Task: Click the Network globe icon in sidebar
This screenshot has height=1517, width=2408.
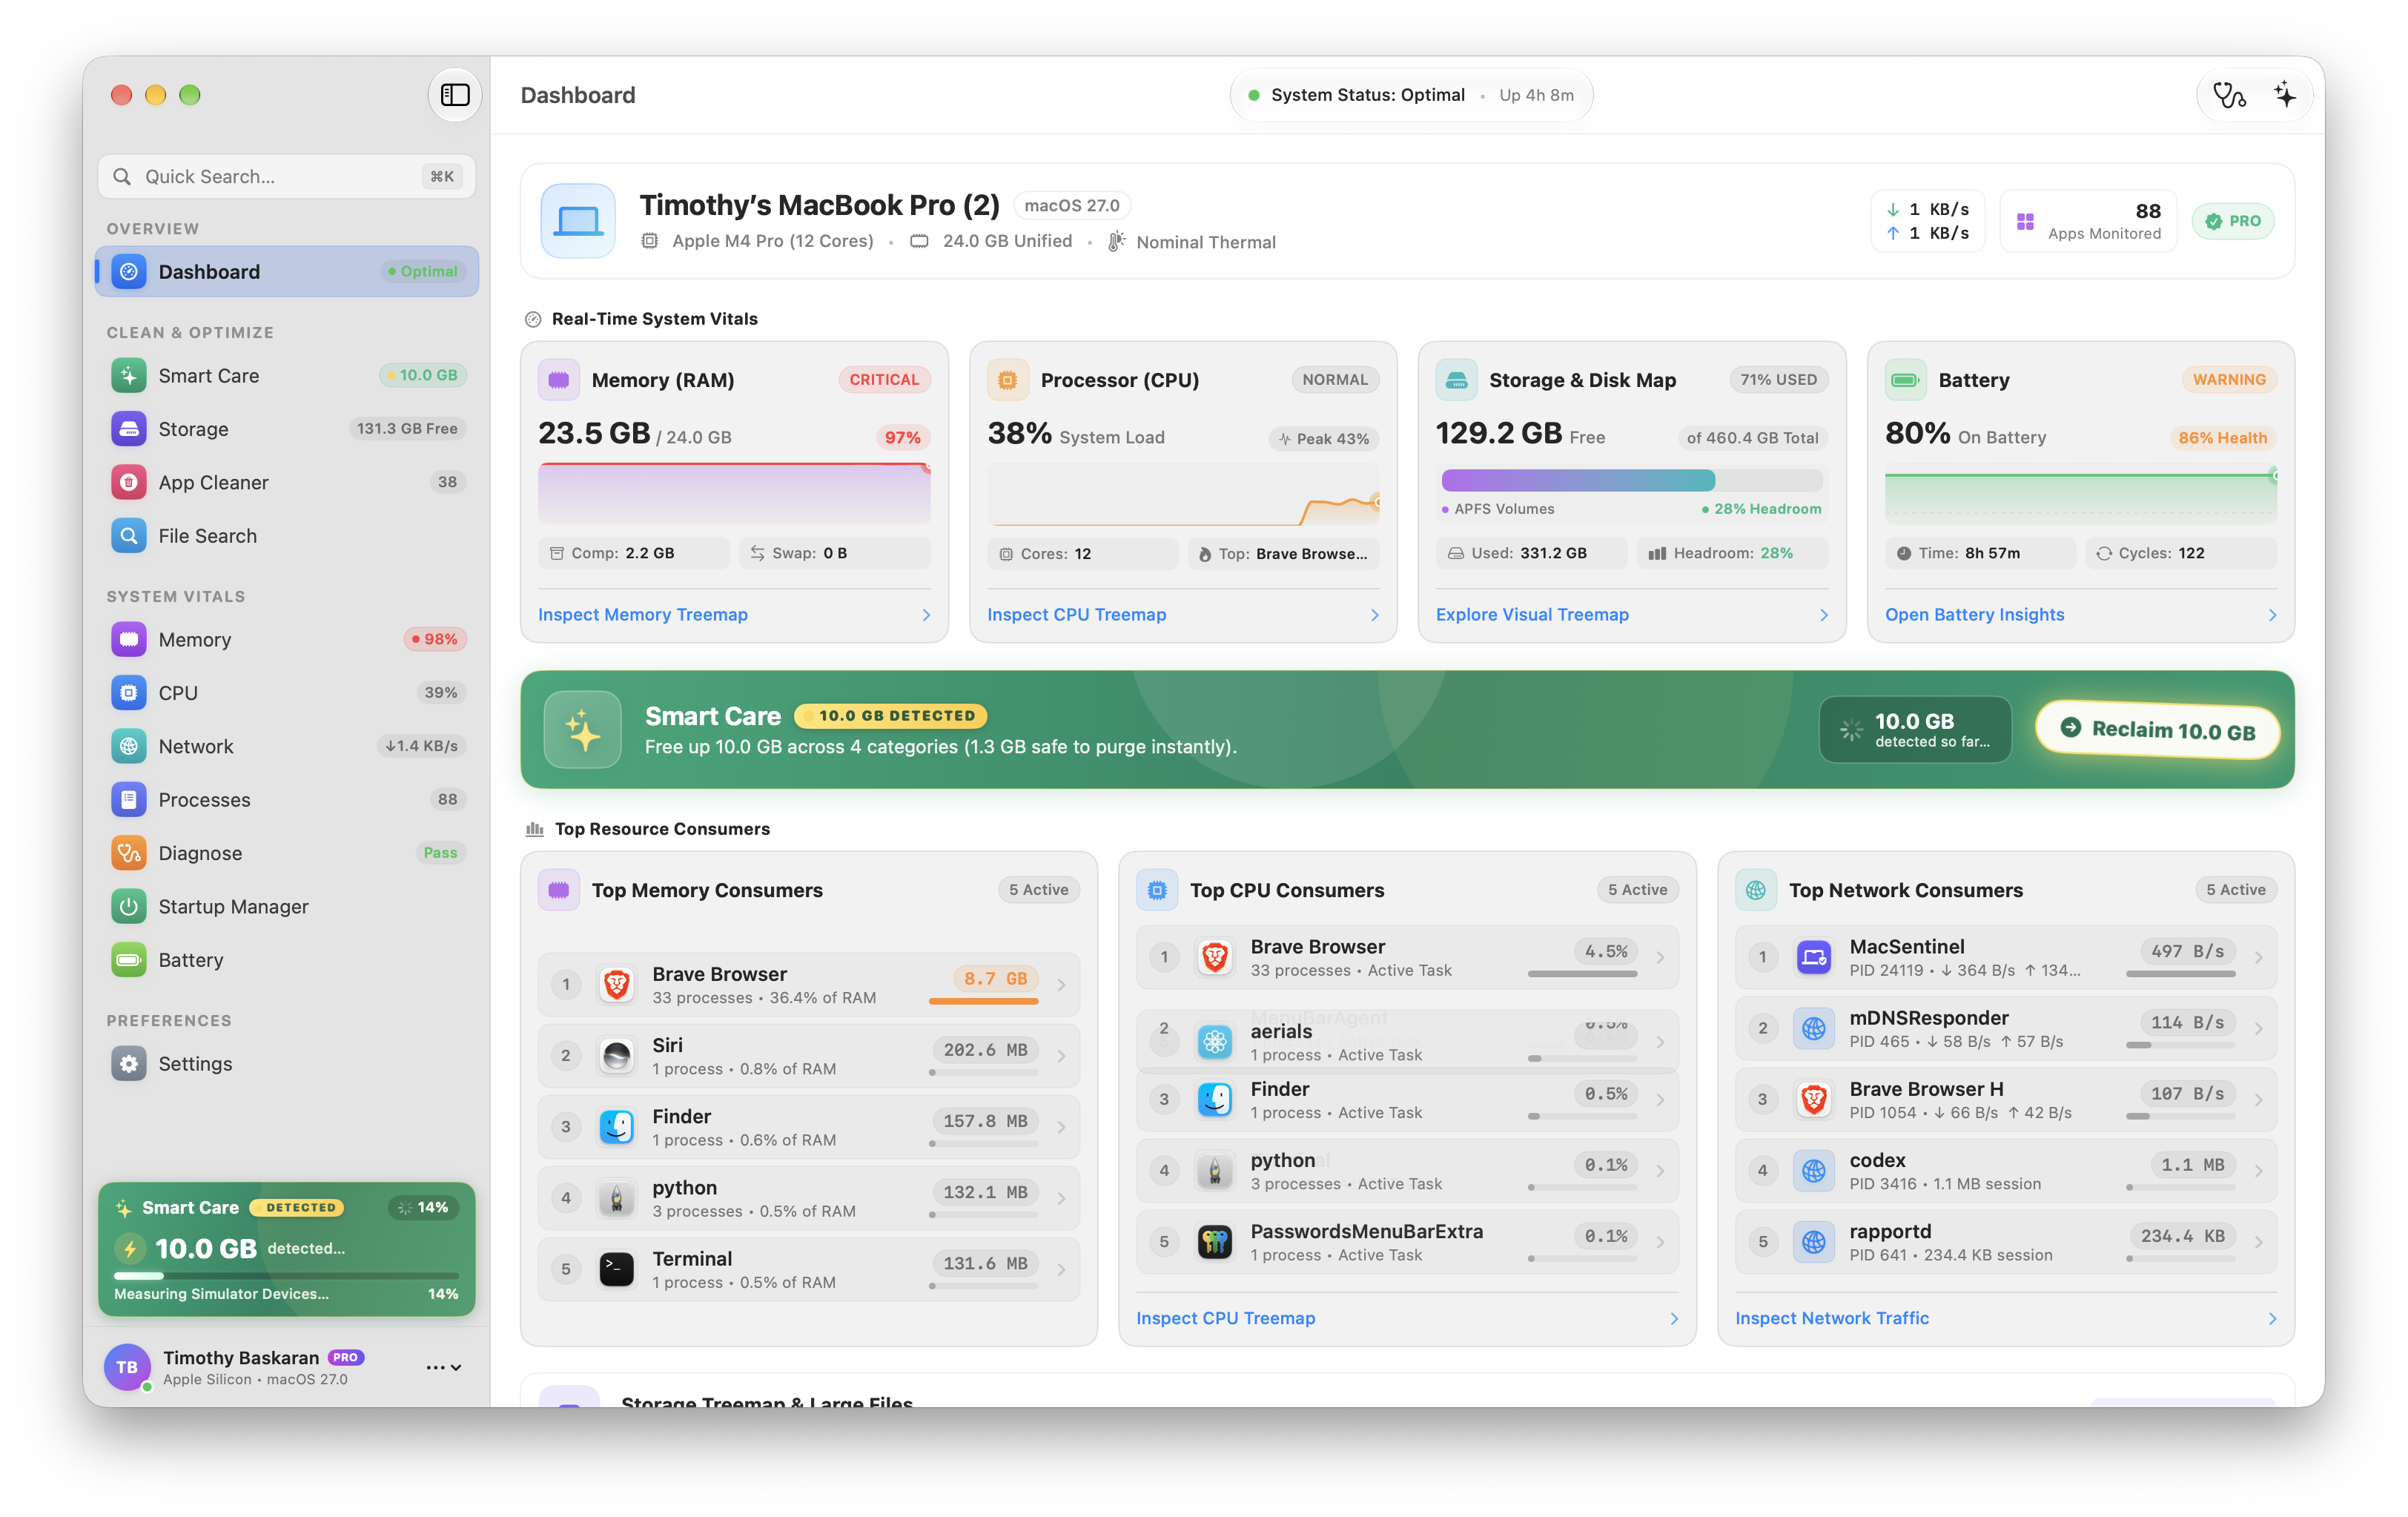Action: [128, 746]
